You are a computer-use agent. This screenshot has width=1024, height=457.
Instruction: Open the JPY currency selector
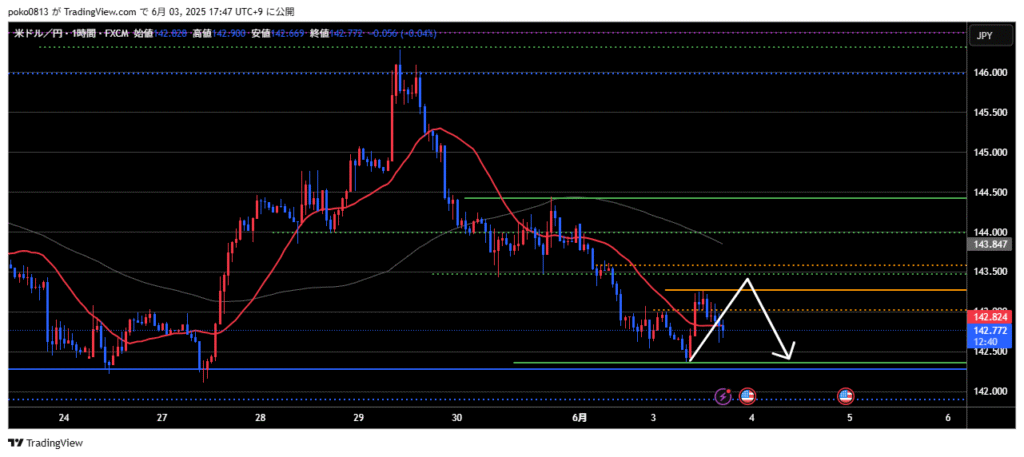tap(983, 35)
